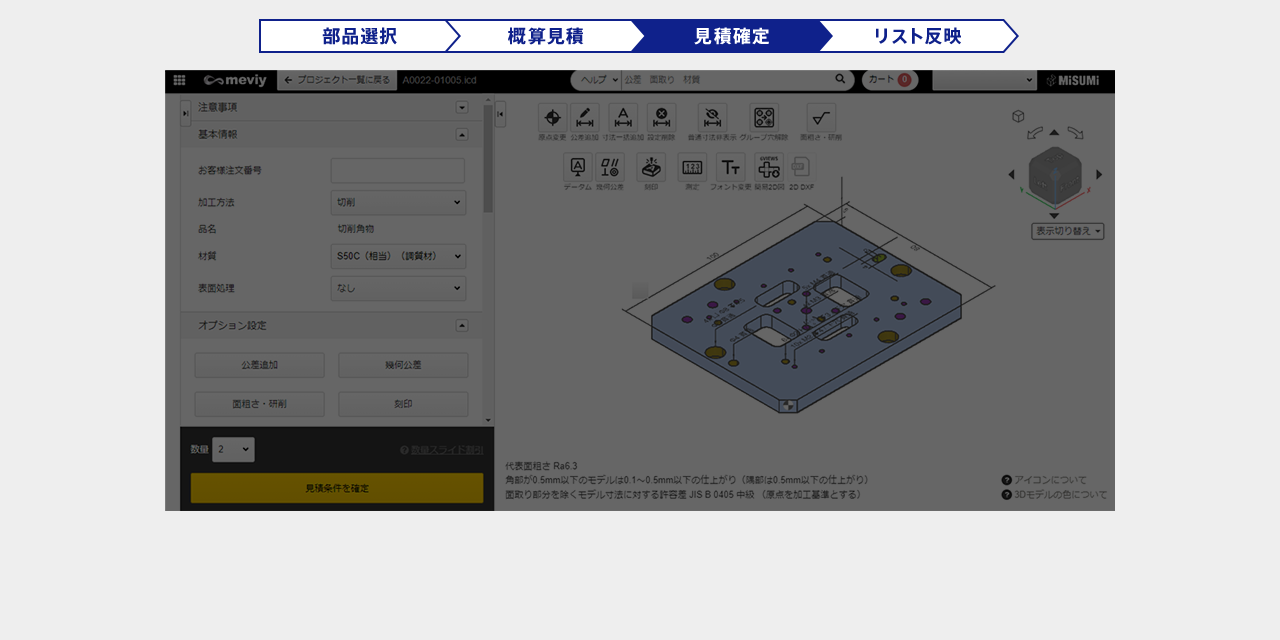
Task: Click プロジェクト一覧に戻る back button
Action: pyautogui.click(x=337, y=80)
